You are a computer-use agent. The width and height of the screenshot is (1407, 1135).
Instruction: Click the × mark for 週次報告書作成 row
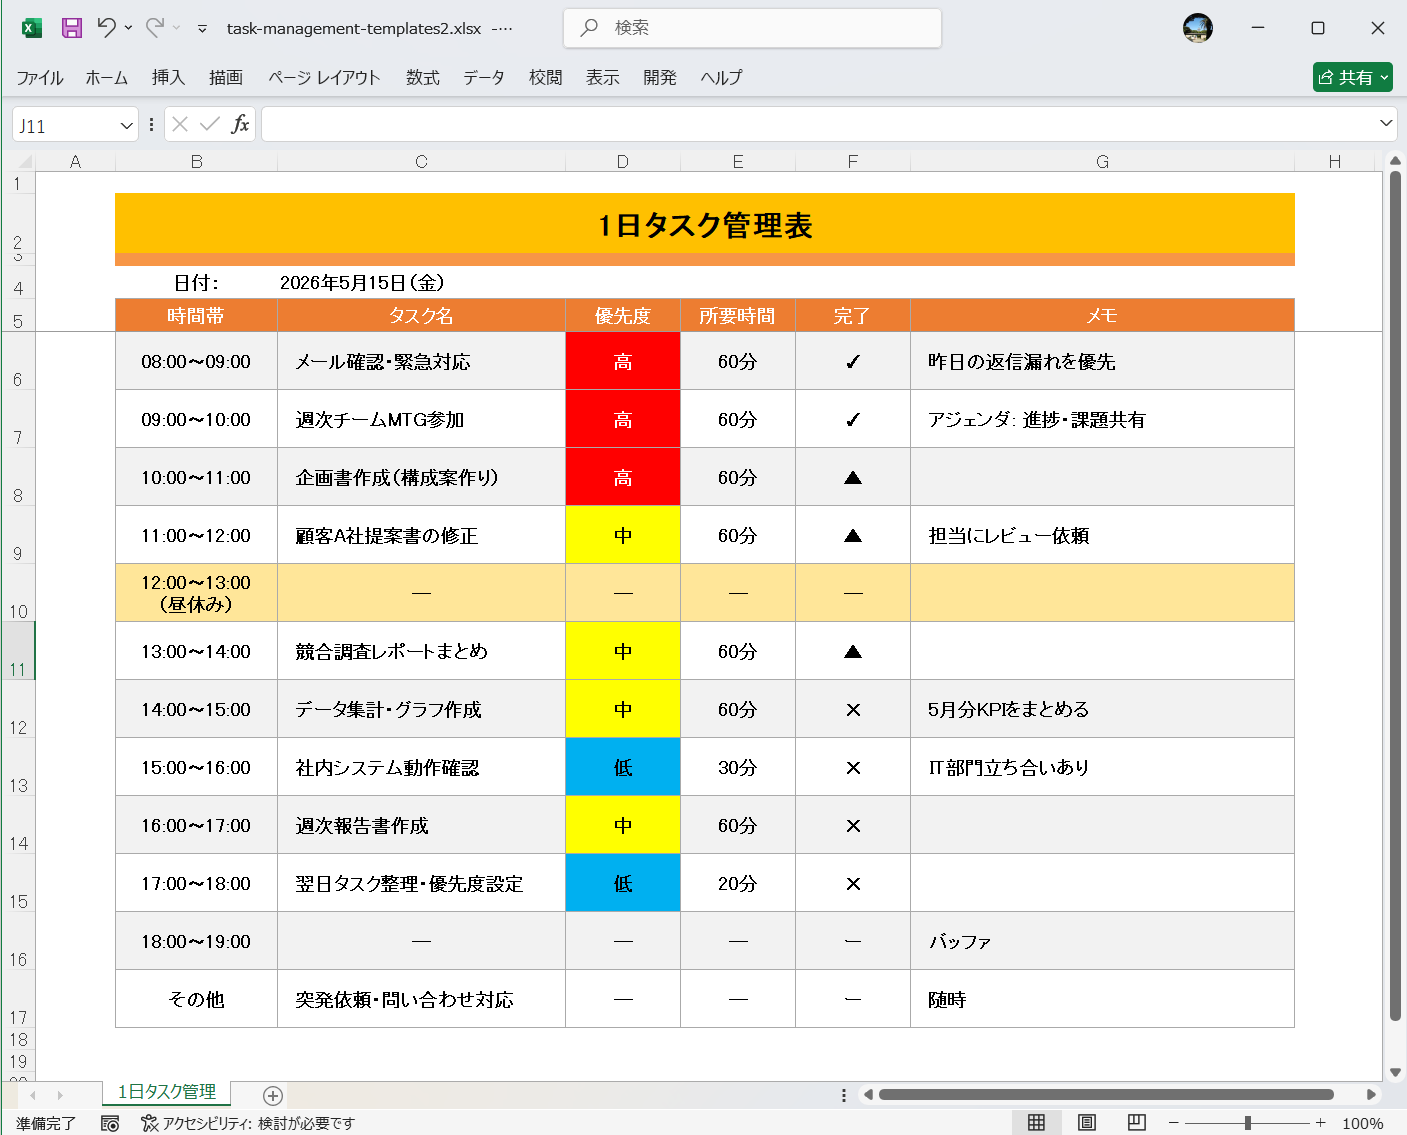[x=853, y=826]
